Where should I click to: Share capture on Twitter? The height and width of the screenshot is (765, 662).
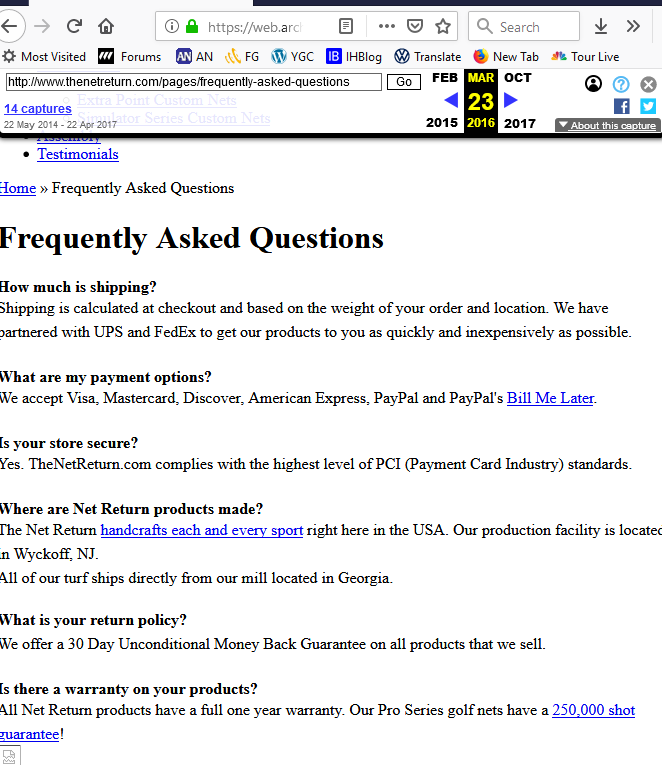click(648, 106)
